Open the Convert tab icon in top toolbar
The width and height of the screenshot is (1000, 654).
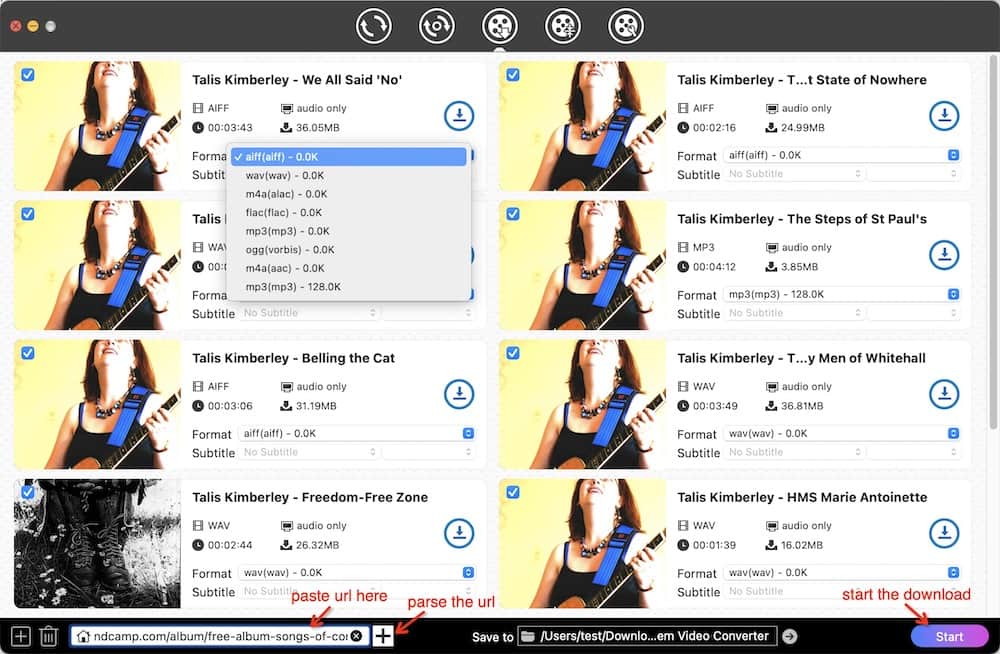click(x=374, y=26)
